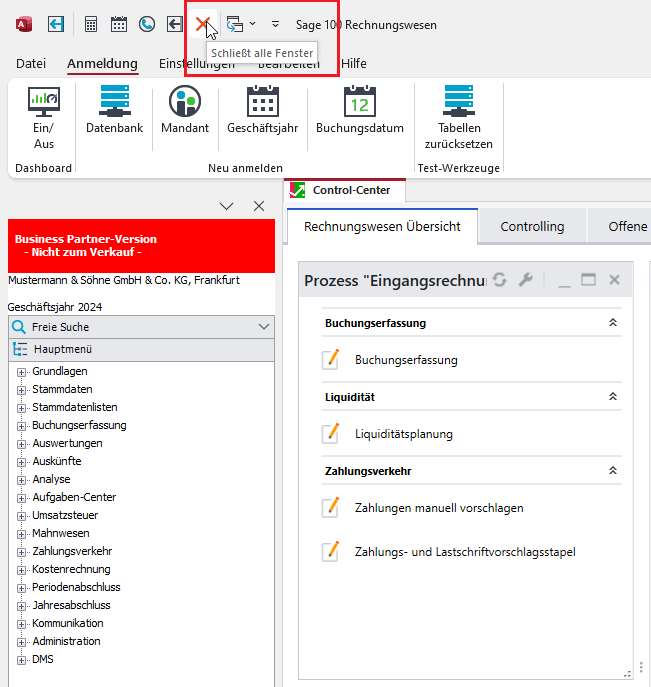
Task: Collapse the Liquidität section chevrons
Action: (612, 397)
